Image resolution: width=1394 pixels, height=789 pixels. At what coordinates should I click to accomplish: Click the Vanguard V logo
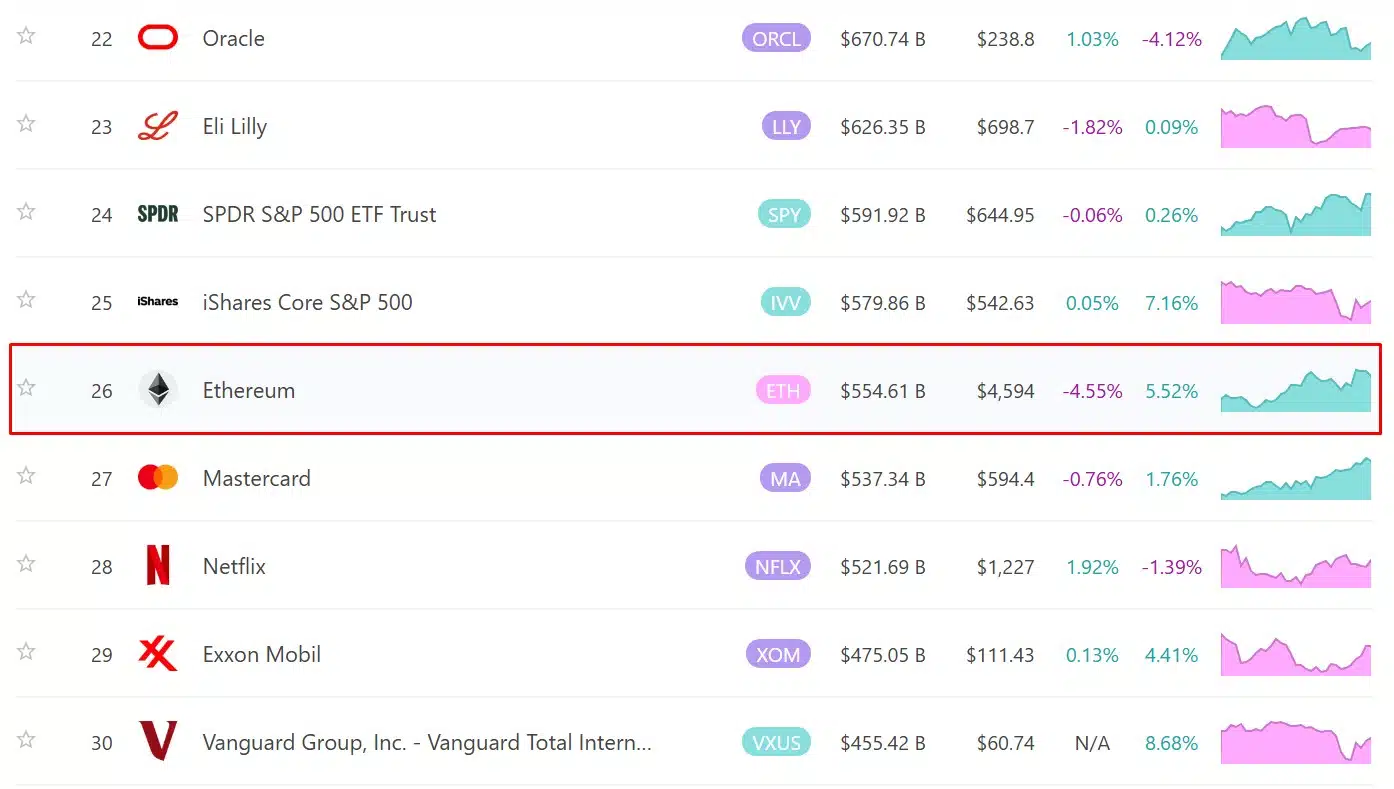pyautogui.click(x=158, y=742)
